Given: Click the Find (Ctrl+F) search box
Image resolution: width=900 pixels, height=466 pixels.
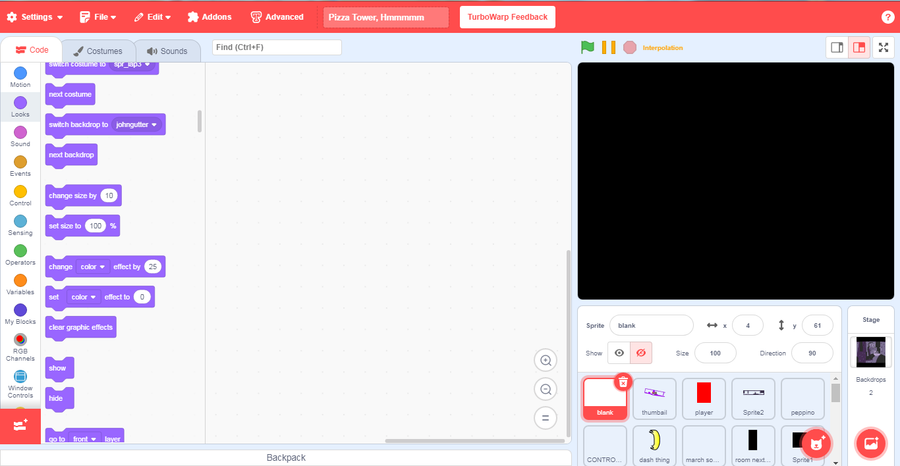Looking at the screenshot, I should (x=277, y=47).
